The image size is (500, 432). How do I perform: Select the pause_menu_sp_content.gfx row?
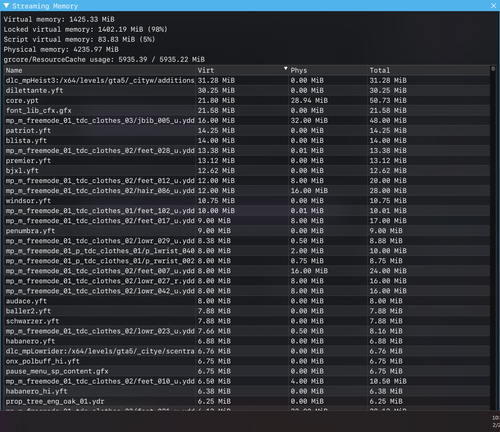pyautogui.click(x=247, y=371)
